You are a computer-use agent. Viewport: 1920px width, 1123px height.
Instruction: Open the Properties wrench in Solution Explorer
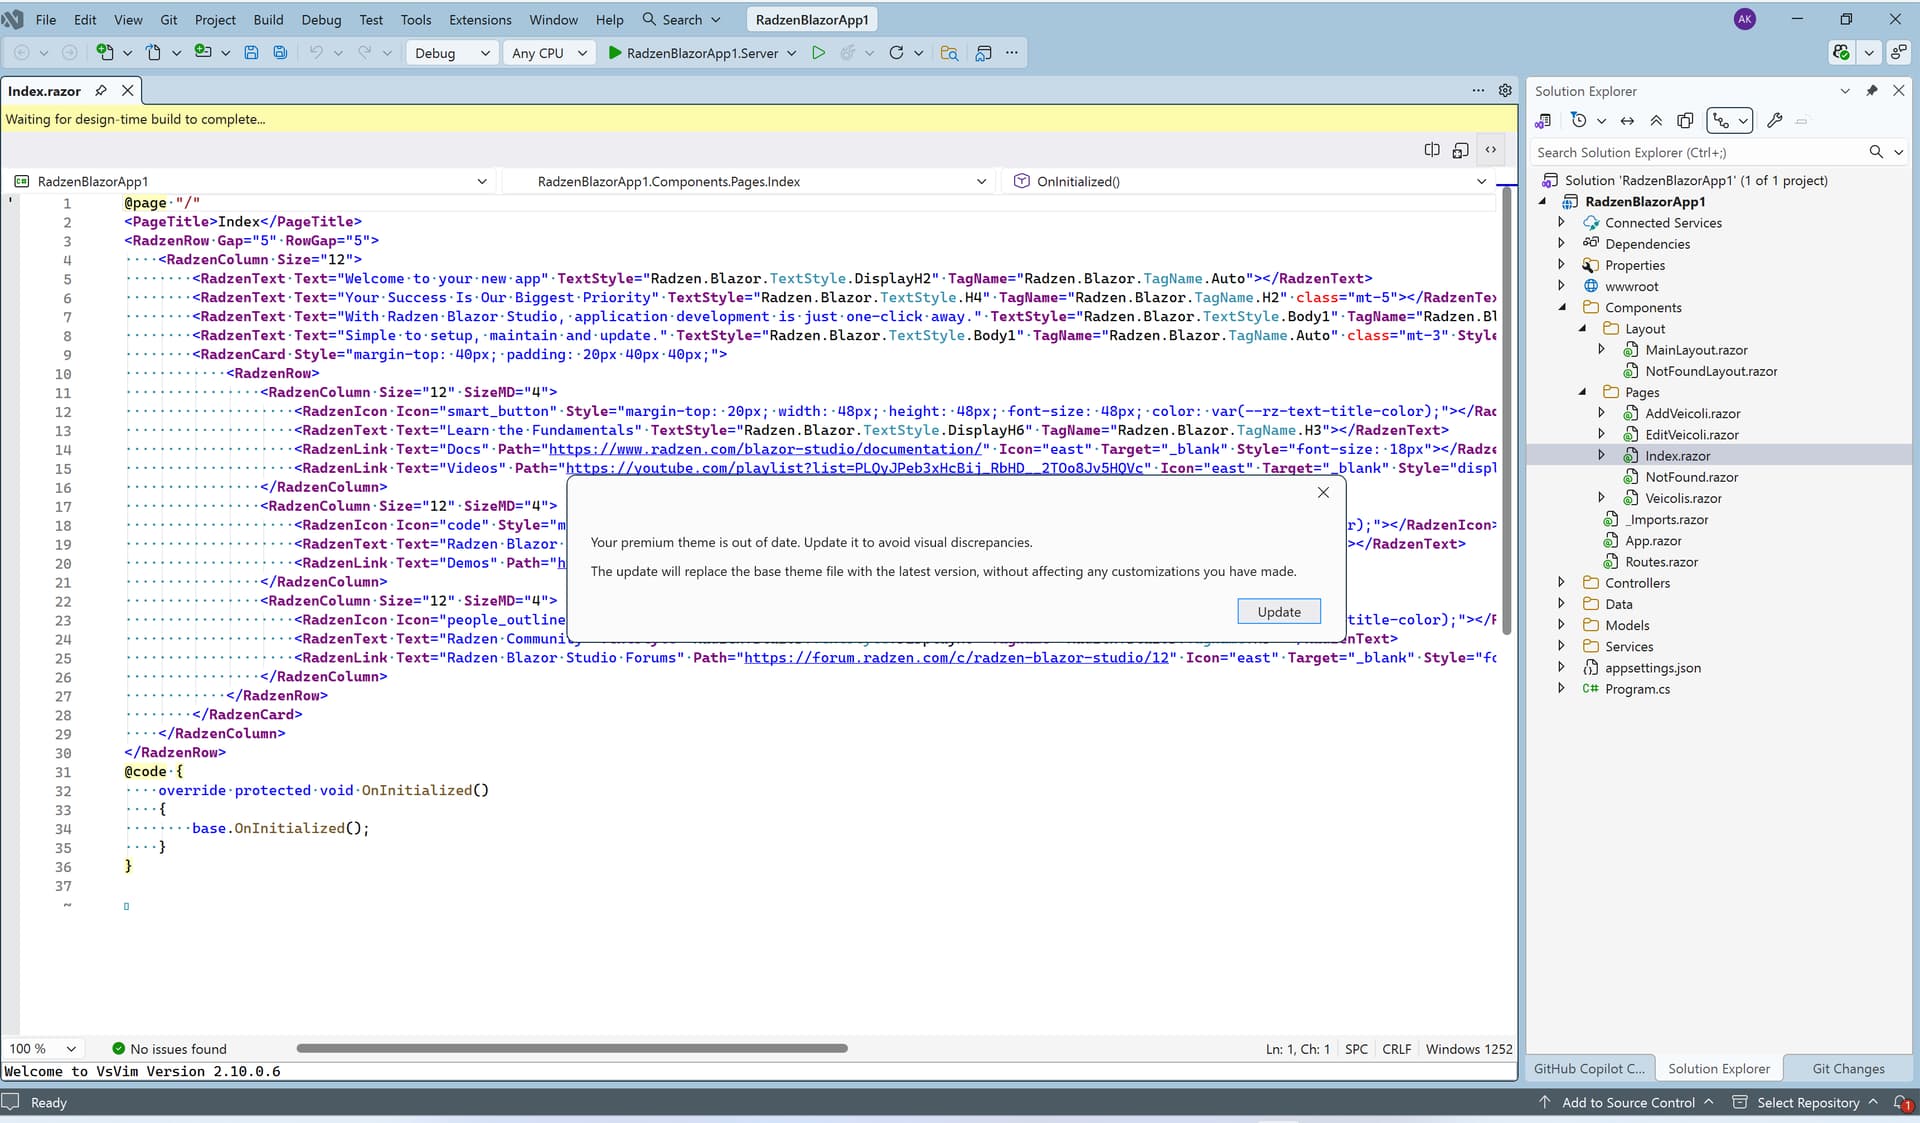[x=1774, y=121]
